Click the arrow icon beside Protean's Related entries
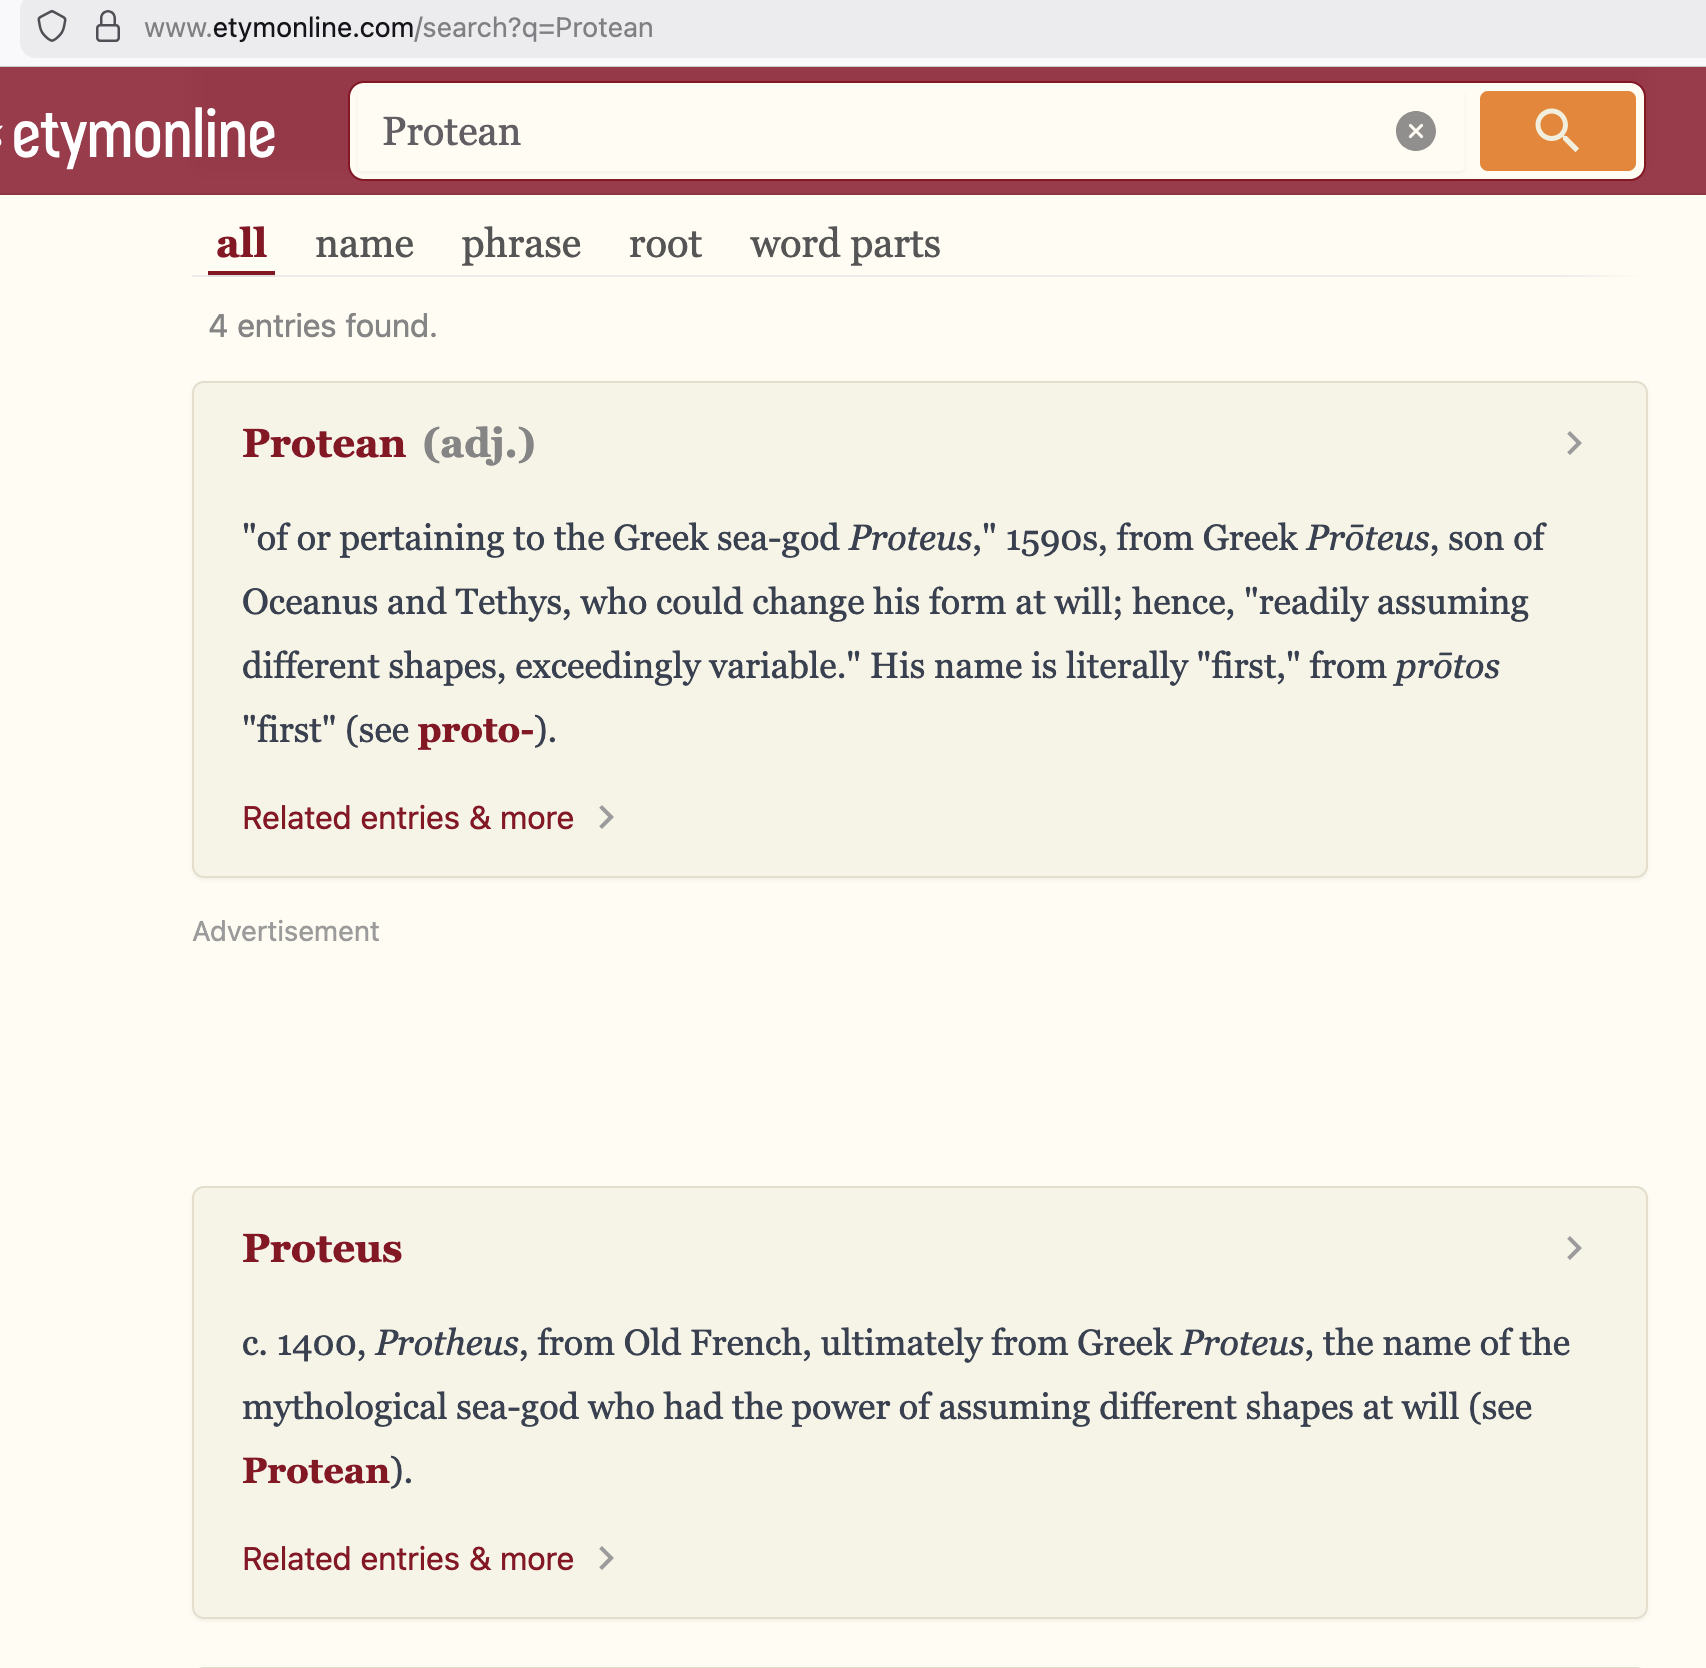 [x=607, y=817]
